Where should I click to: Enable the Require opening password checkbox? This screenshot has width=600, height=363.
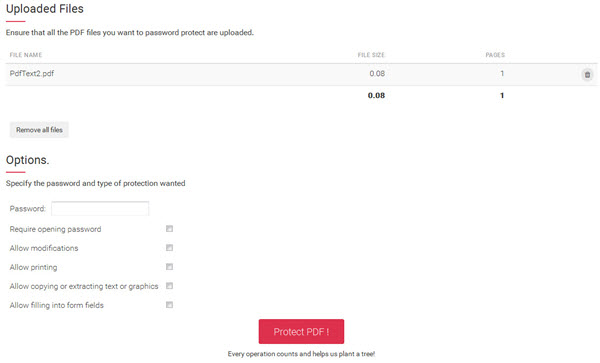coord(170,229)
